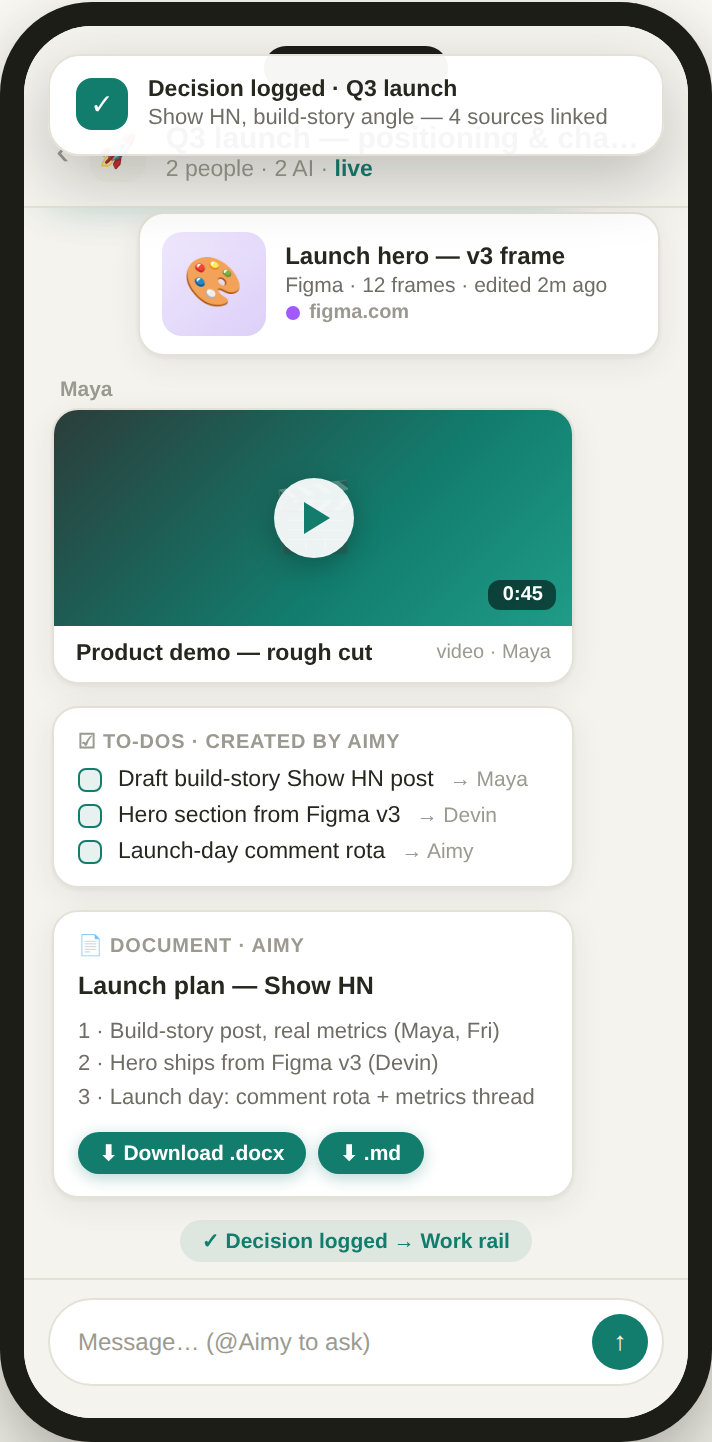
Task: Check Hero section from Figma v3
Action: (90, 816)
